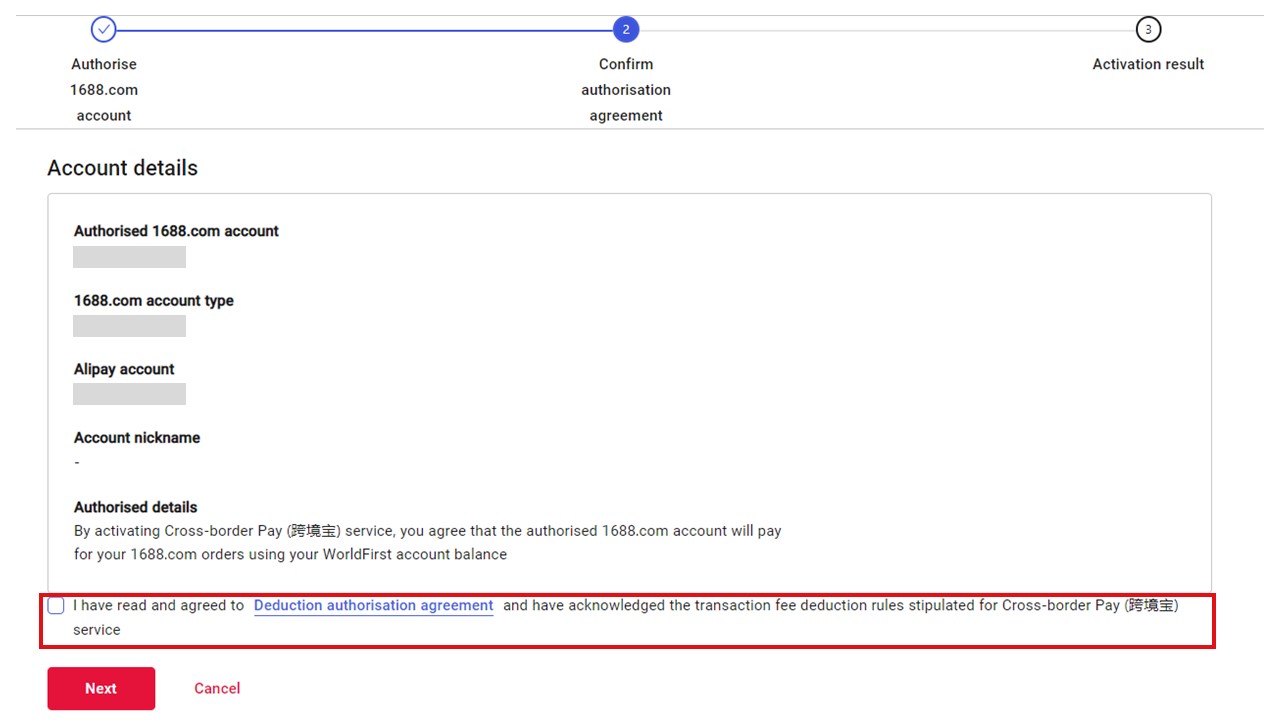Tick the agreement checkbox
This screenshot has height=720, width=1280.
point(56,606)
